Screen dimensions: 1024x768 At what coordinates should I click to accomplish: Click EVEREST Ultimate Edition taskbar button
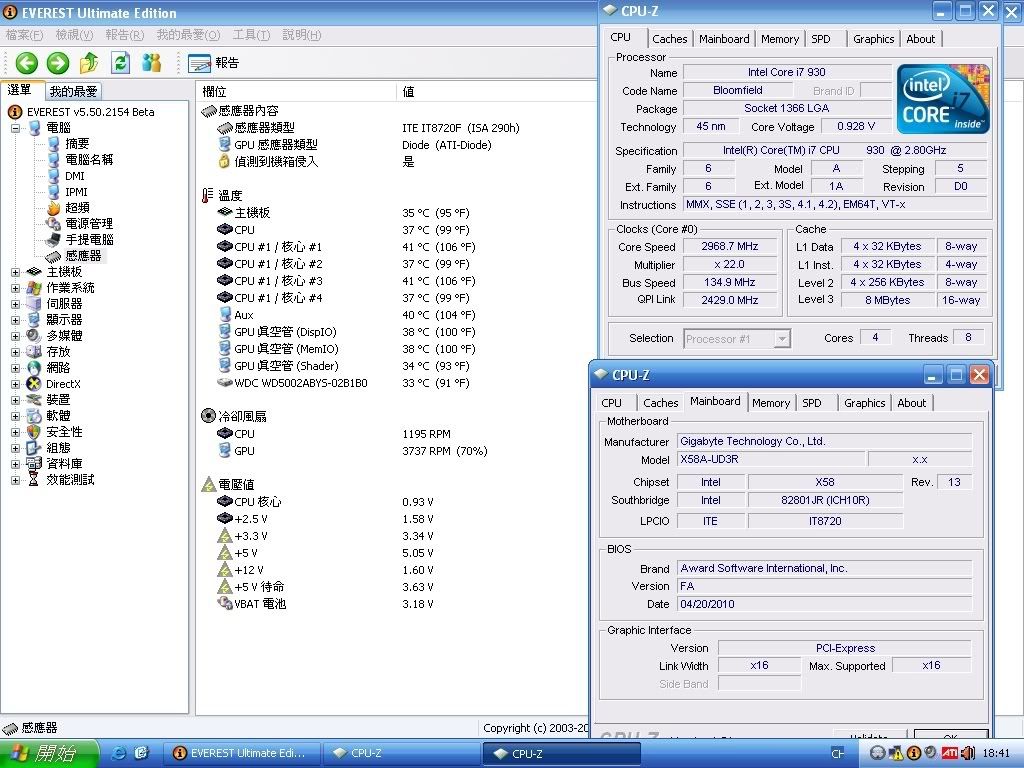click(242, 754)
